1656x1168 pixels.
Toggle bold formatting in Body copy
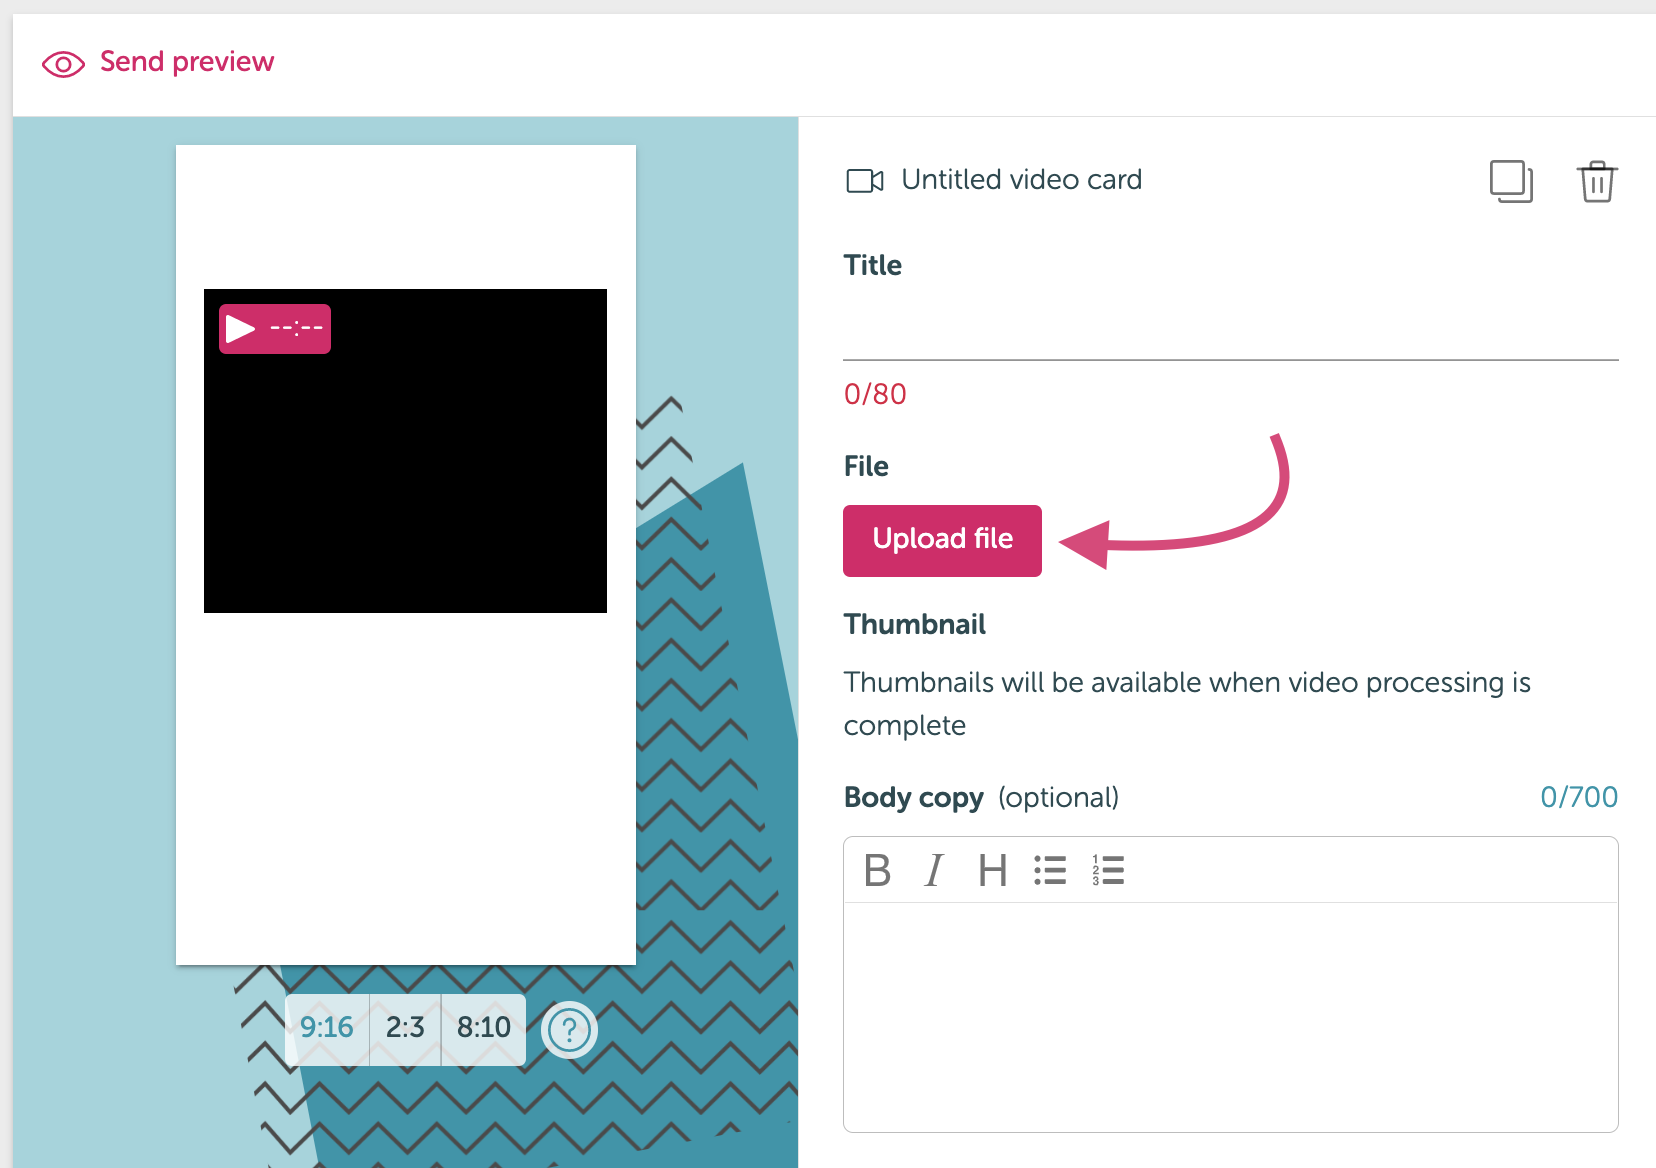(x=877, y=871)
